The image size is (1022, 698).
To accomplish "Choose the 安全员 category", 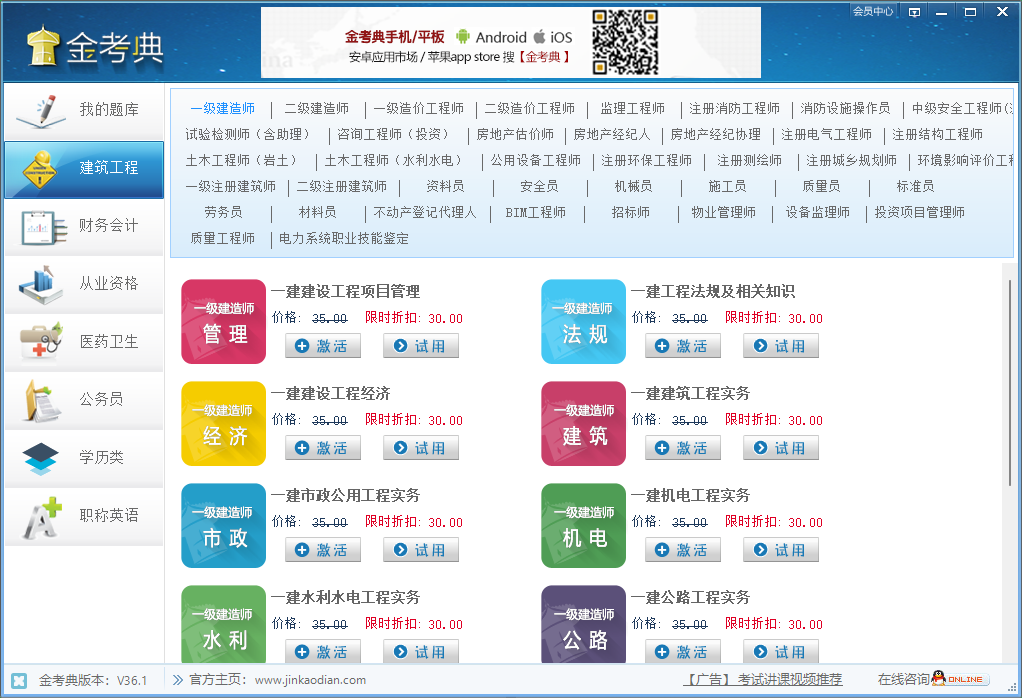I will coord(539,186).
